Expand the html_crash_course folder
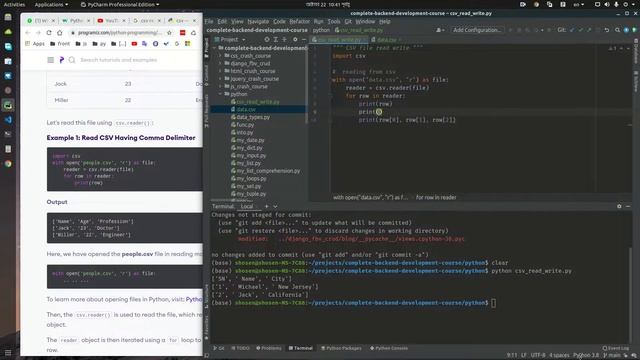Image resolution: width=640 pixels, height=360 pixels. click(x=221, y=71)
